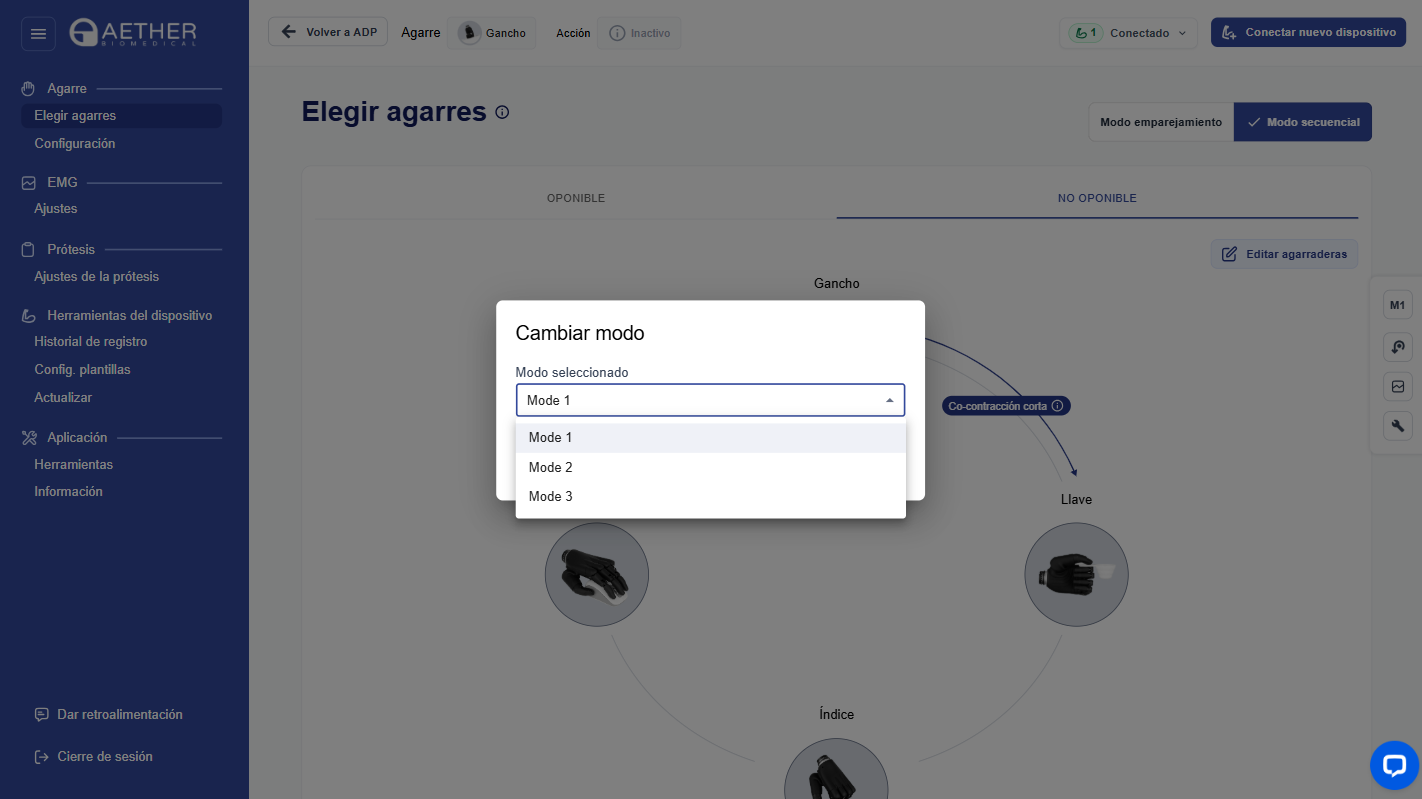Go back with Volver a ADP
This screenshot has width=1422, height=799.
tap(328, 32)
